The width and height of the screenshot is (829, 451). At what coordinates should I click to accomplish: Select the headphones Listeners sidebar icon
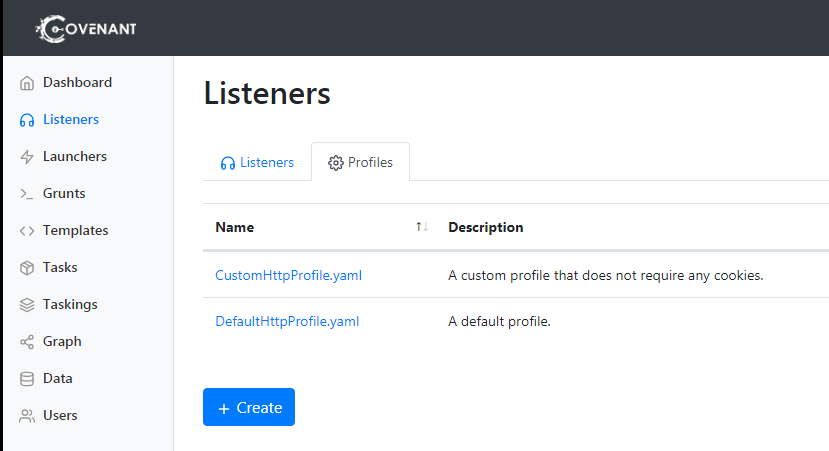(27, 120)
